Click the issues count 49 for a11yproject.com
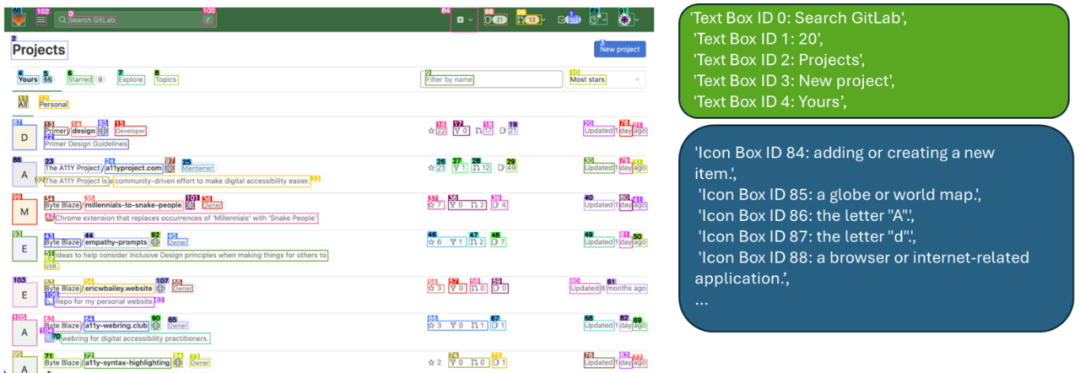The height and width of the screenshot is (373, 1080). pos(508,167)
